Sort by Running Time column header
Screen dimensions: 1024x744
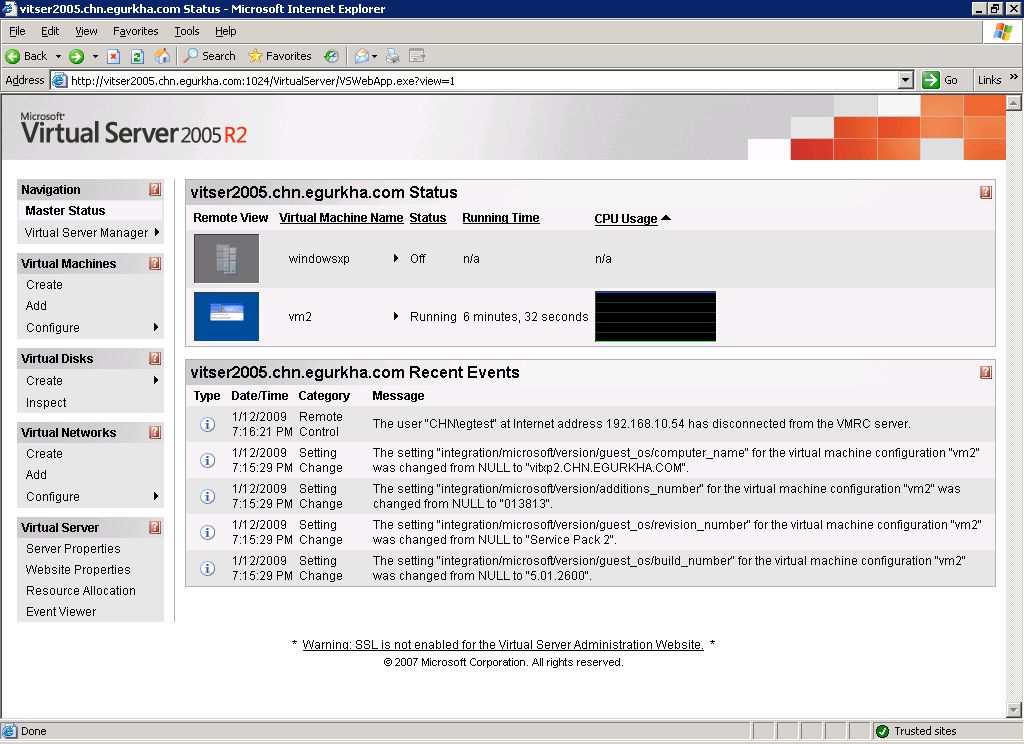point(501,218)
